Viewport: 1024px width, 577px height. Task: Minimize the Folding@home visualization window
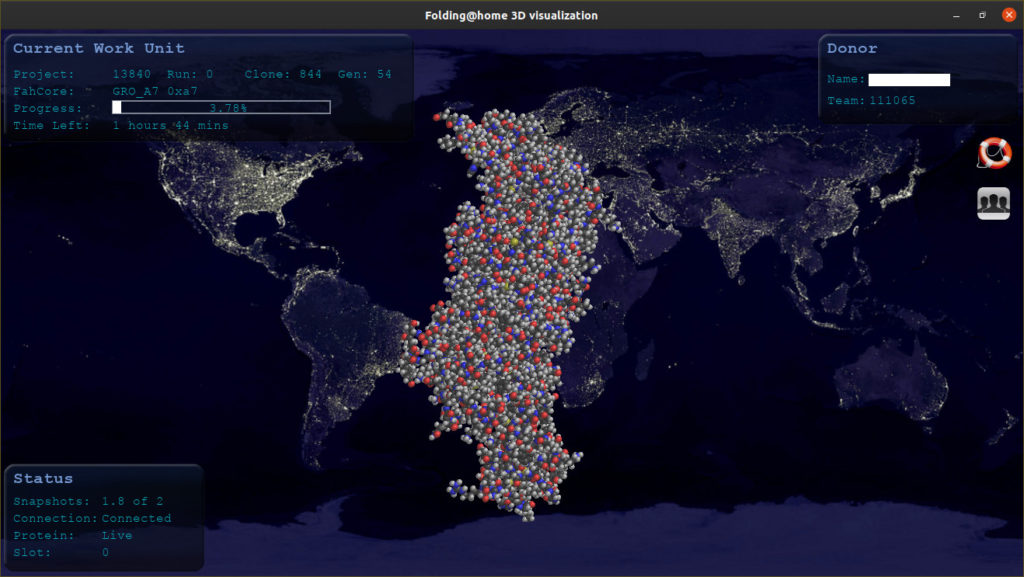[x=956, y=15]
